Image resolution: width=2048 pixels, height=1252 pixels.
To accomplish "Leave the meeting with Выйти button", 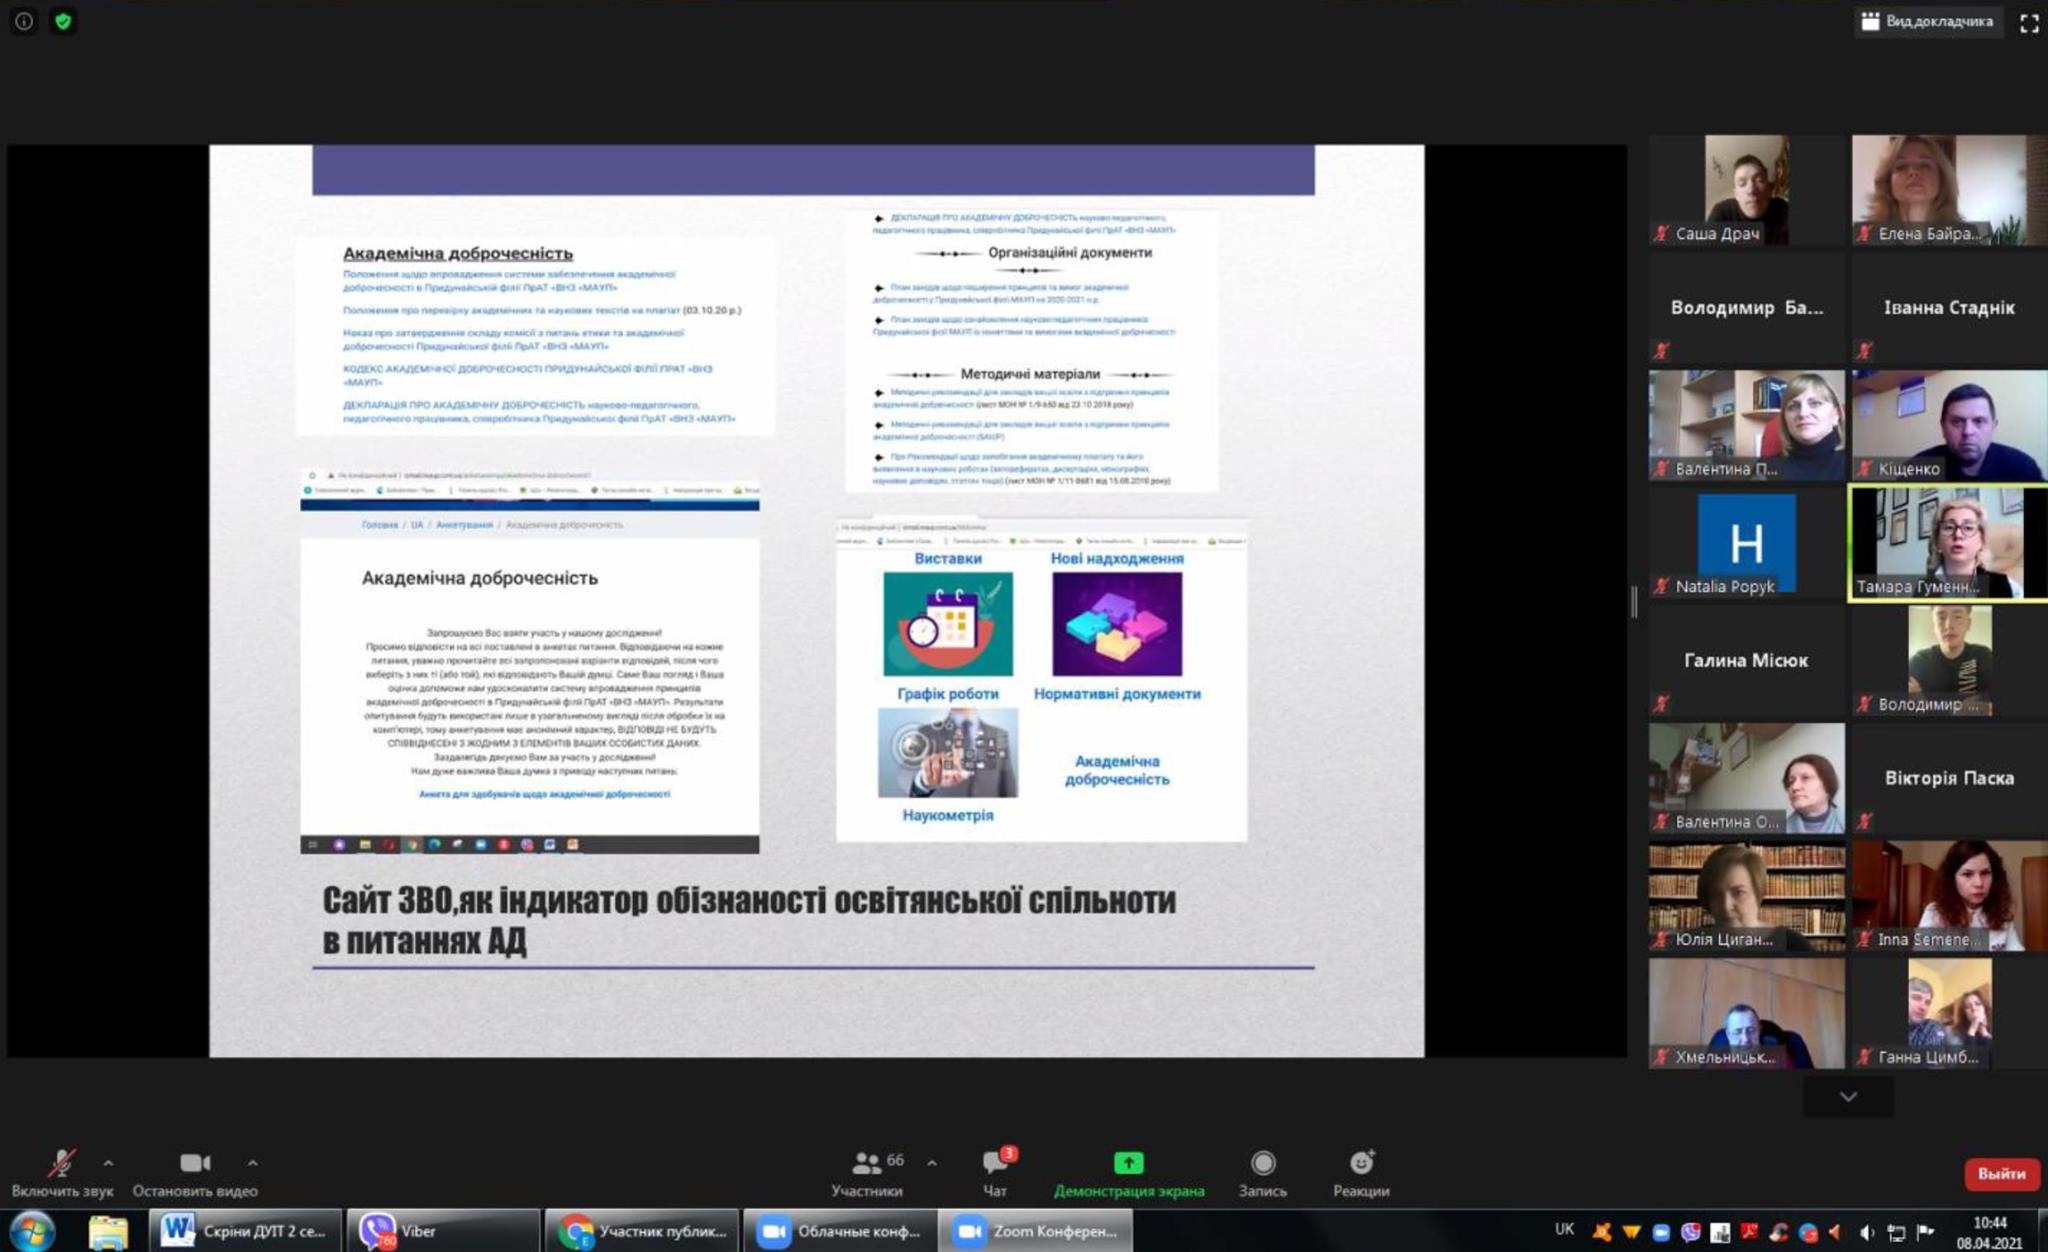I will coord(2000,1174).
